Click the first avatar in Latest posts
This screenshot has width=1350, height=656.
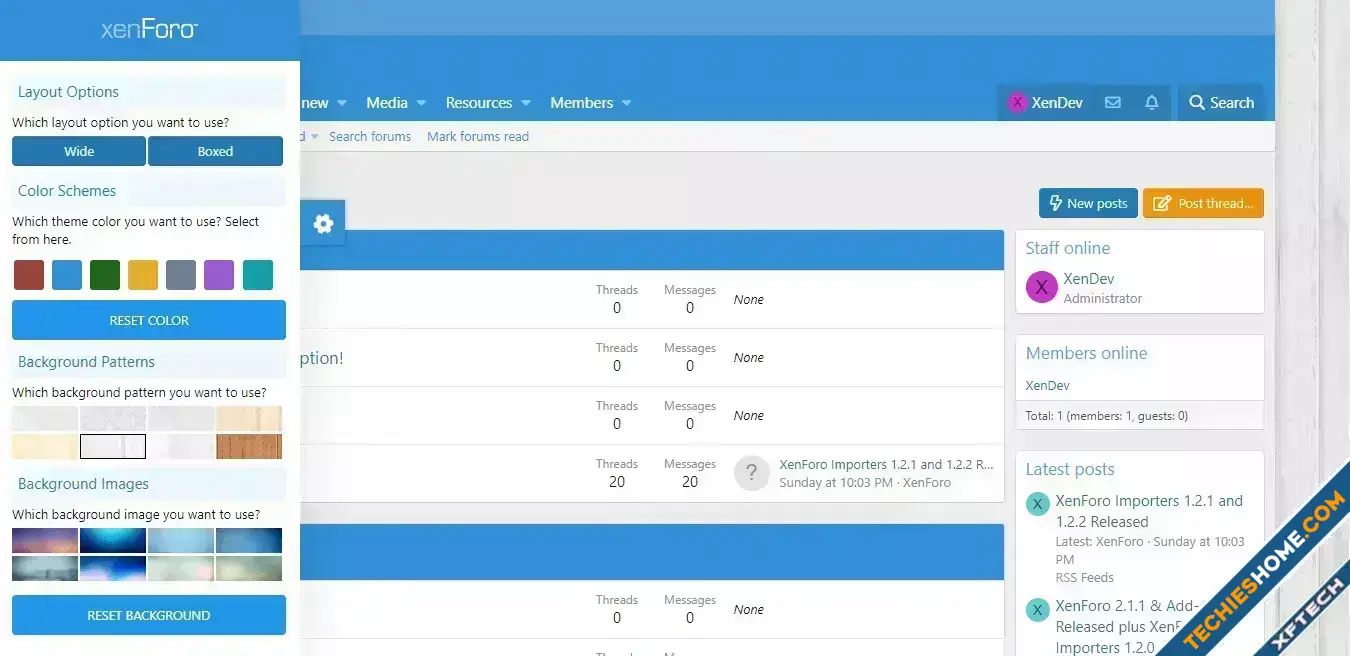click(x=1038, y=504)
